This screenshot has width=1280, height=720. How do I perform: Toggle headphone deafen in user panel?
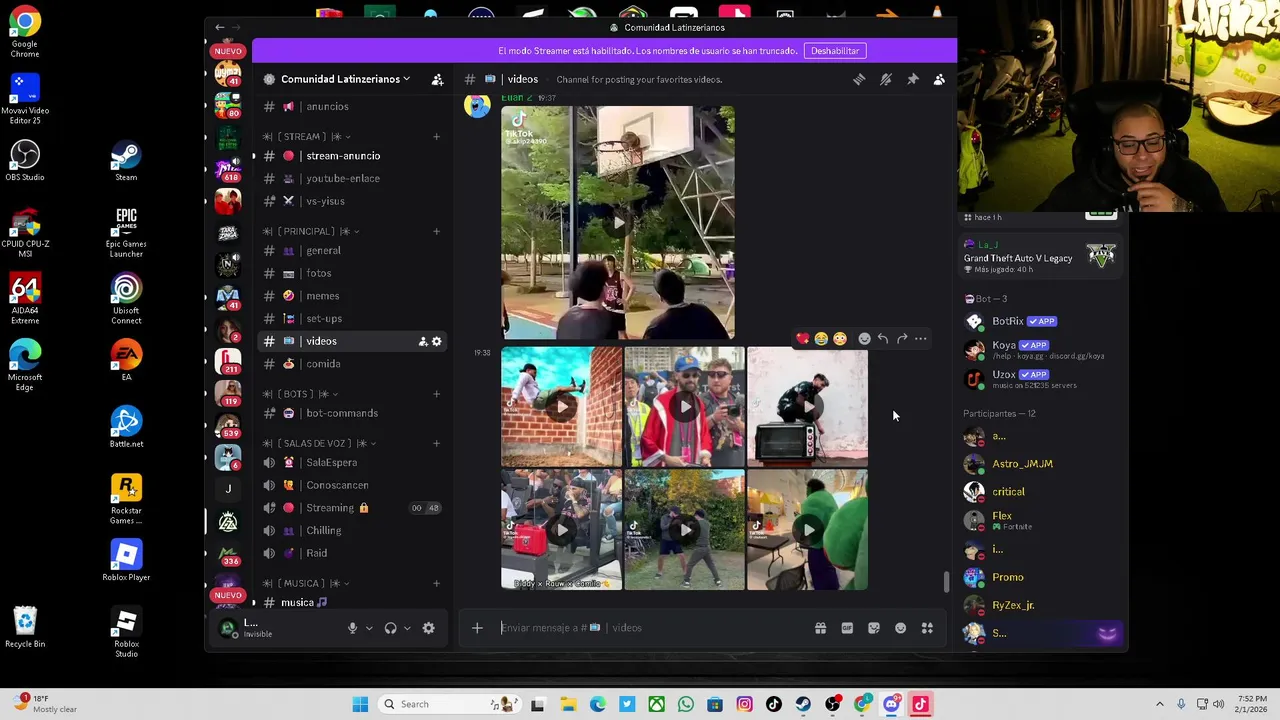tap(390, 628)
